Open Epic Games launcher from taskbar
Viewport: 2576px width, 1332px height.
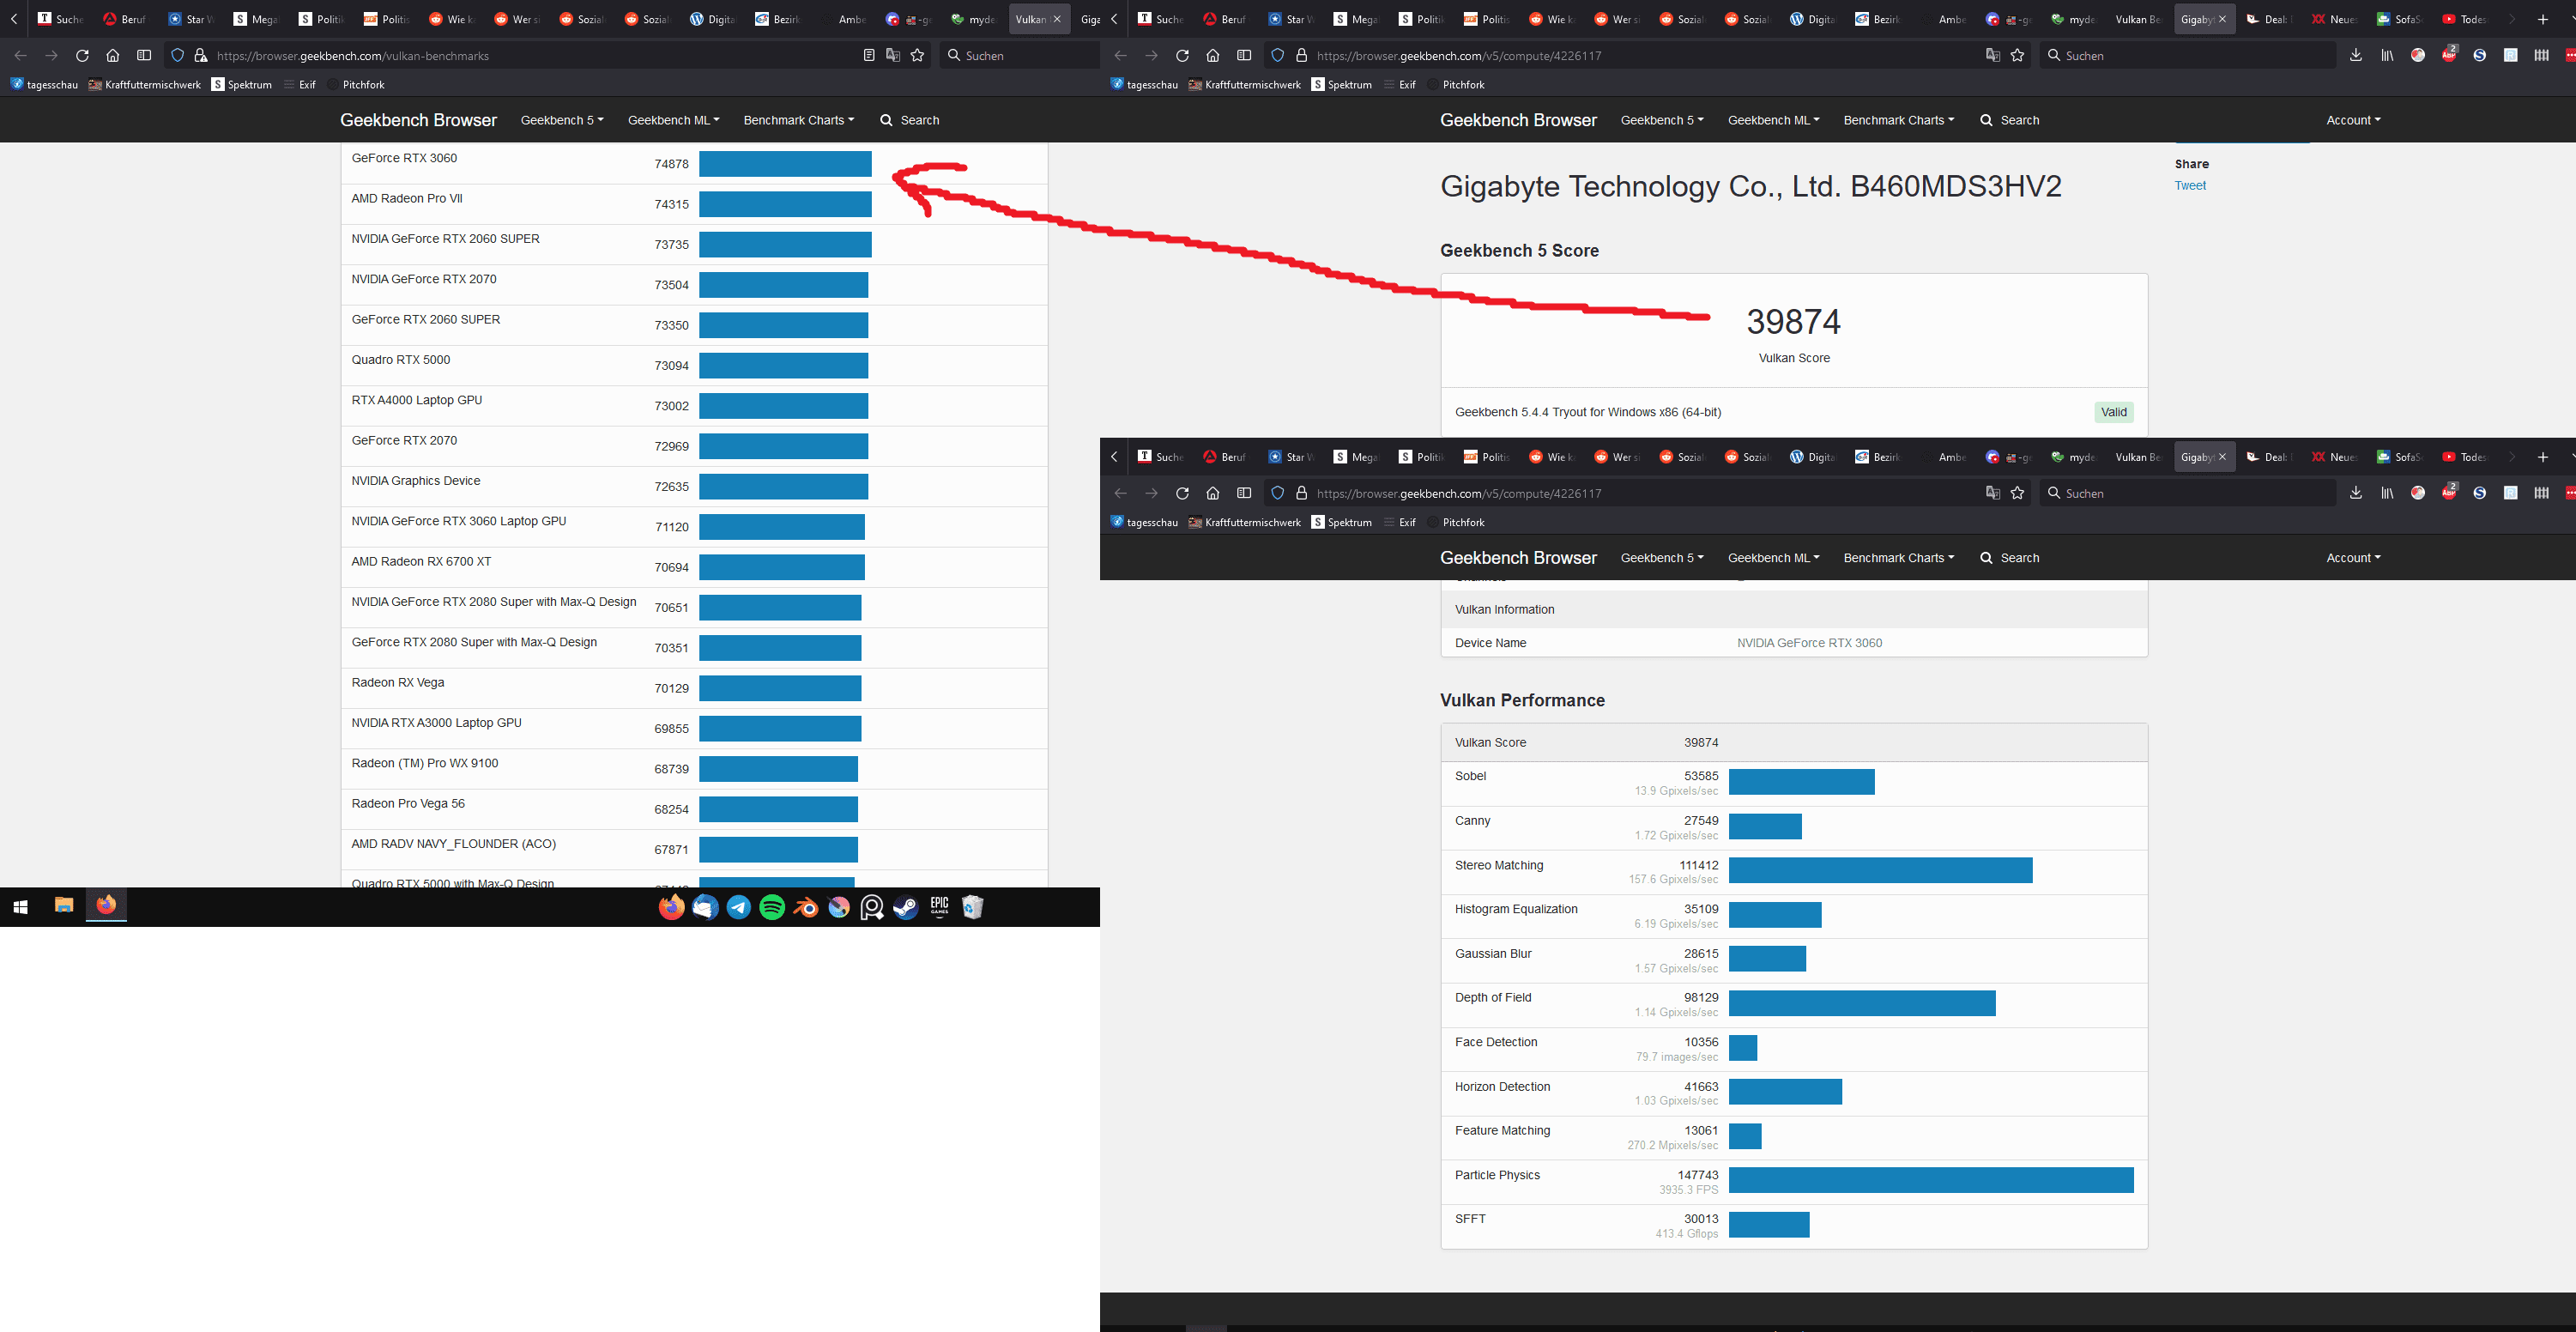coord(939,907)
